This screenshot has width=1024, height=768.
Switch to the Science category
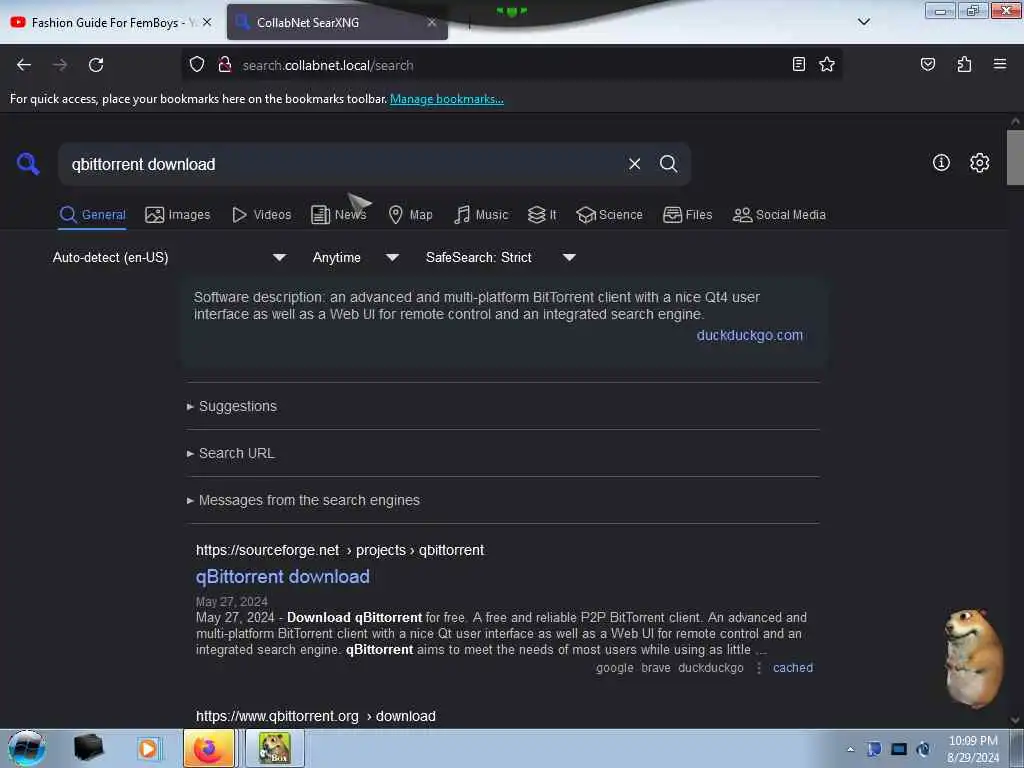pos(609,215)
